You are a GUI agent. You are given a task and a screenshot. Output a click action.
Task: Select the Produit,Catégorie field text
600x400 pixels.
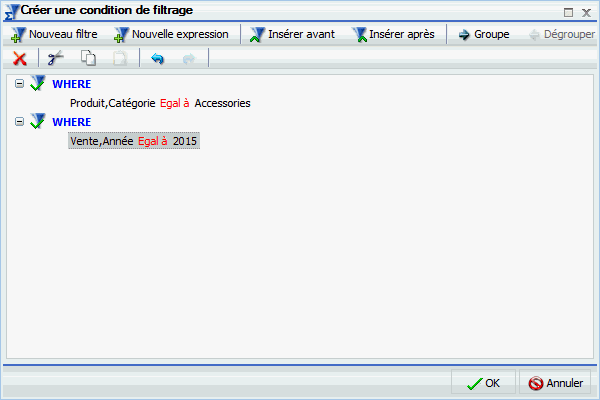112,103
